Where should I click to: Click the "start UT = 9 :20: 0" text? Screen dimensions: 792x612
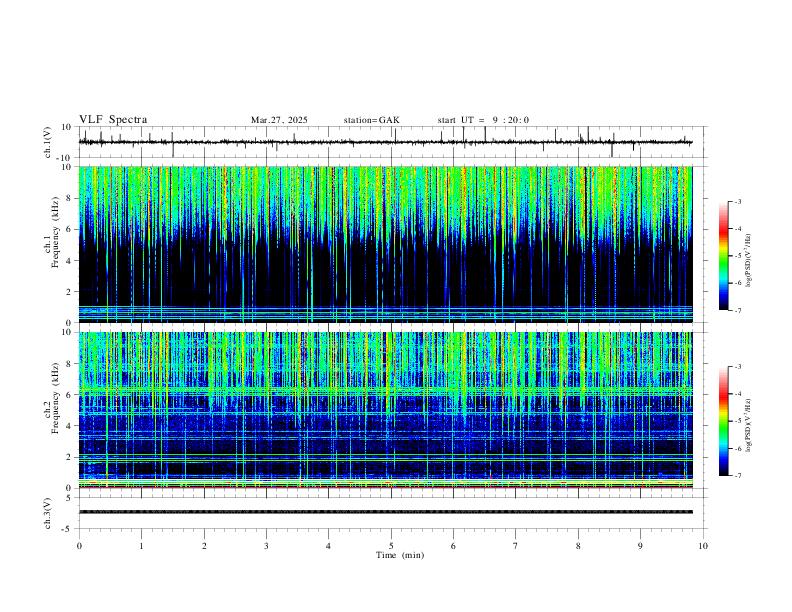click(x=483, y=120)
